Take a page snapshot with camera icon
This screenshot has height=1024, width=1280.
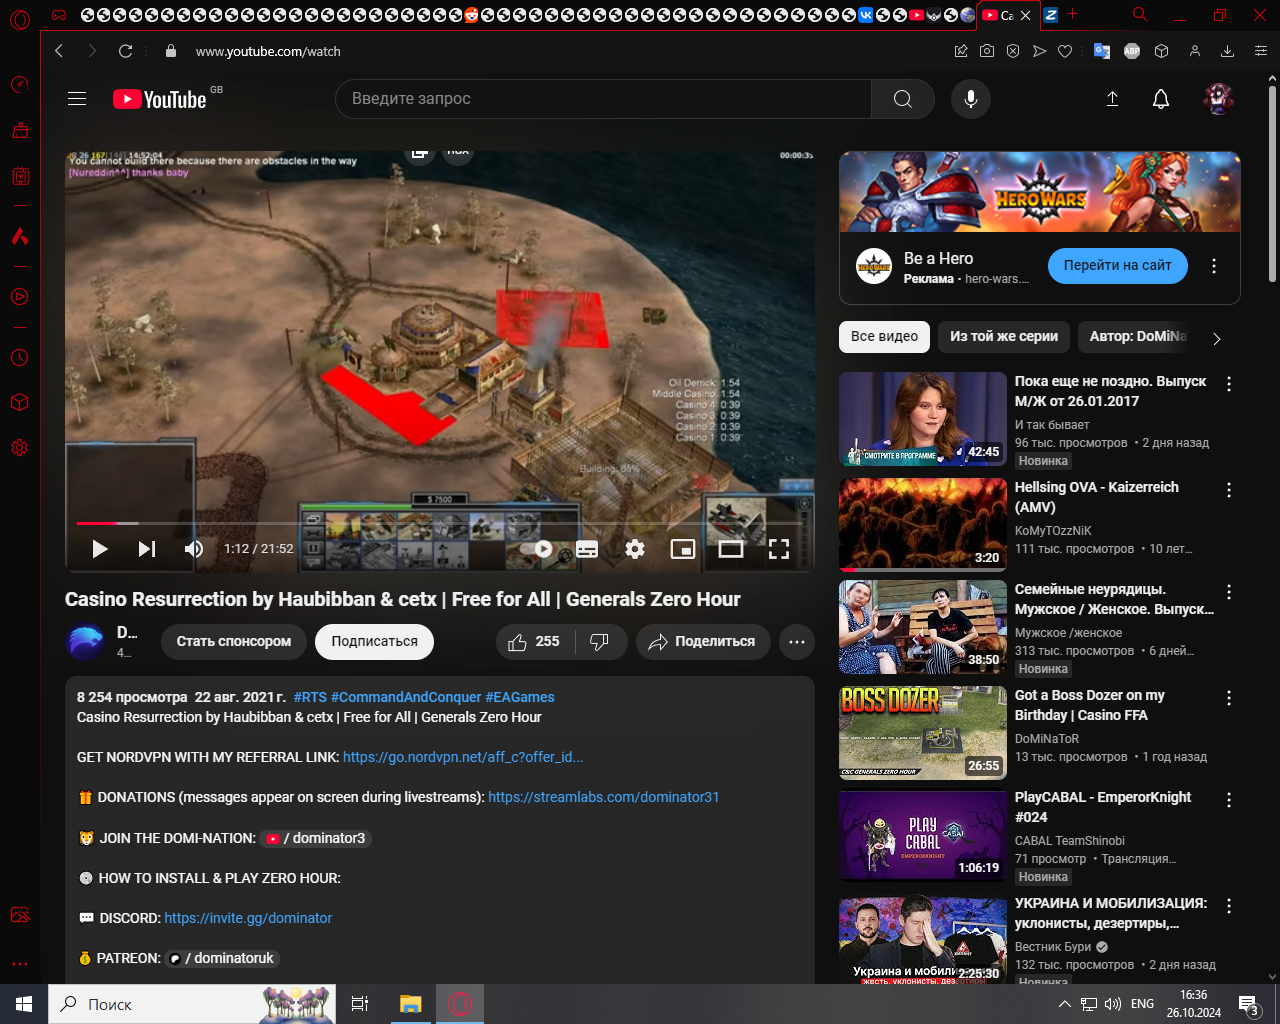[x=987, y=51]
